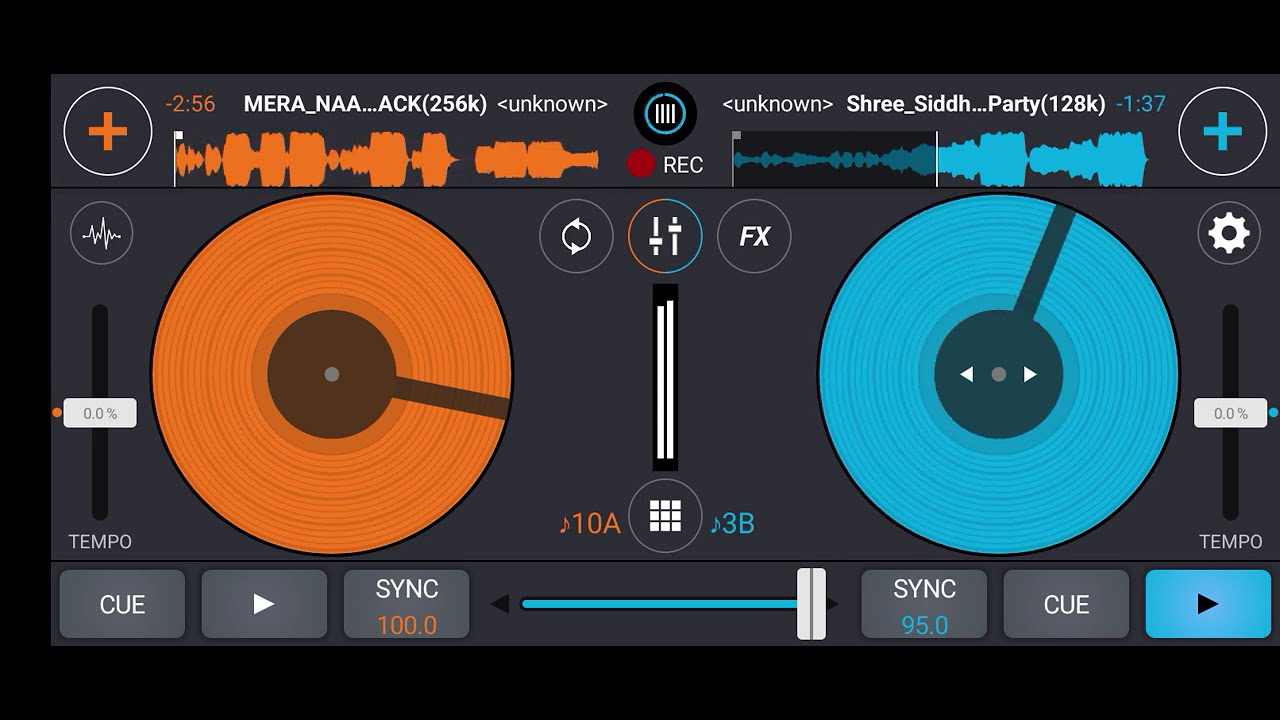
Task: Click the -2:56 remaining time
Action: point(190,104)
